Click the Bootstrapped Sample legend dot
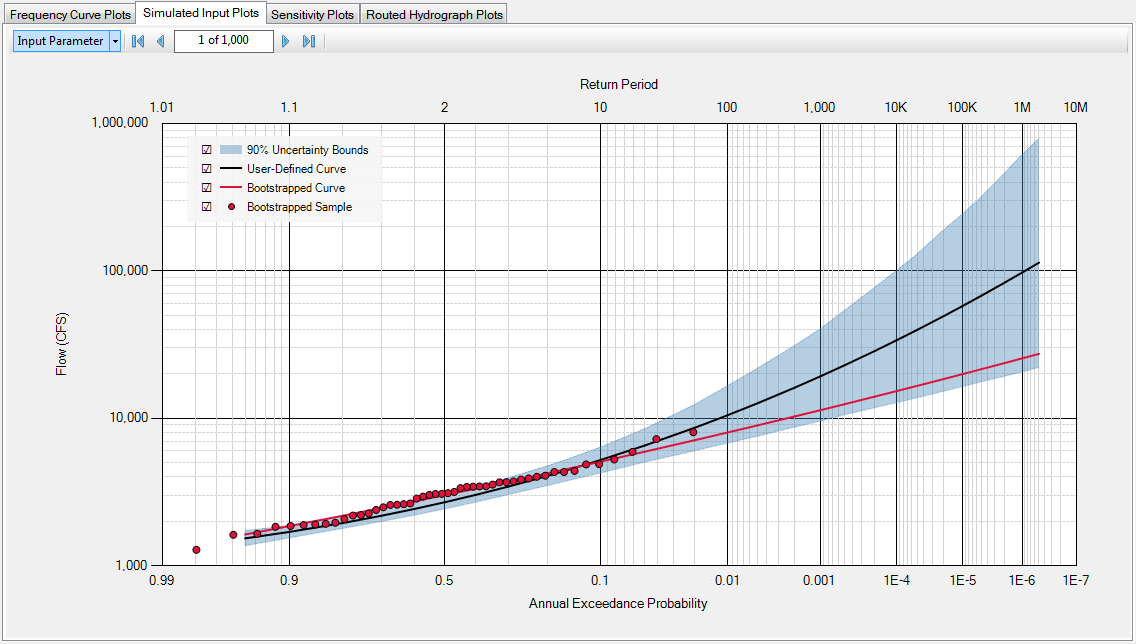1136x644 pixels. click(230, 206)
